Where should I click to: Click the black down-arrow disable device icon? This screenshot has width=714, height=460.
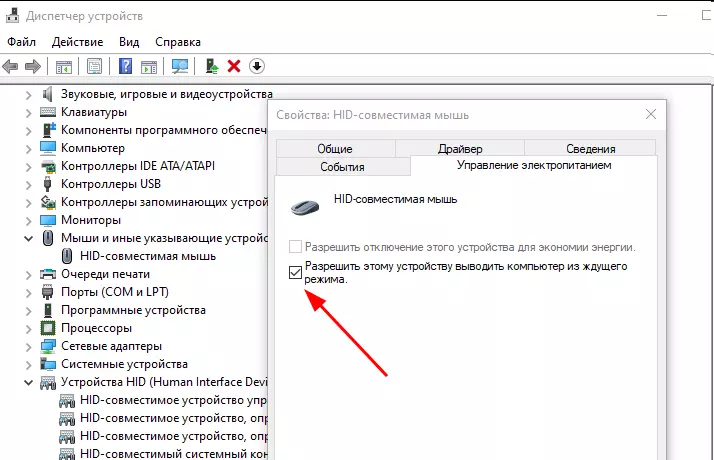257,66
